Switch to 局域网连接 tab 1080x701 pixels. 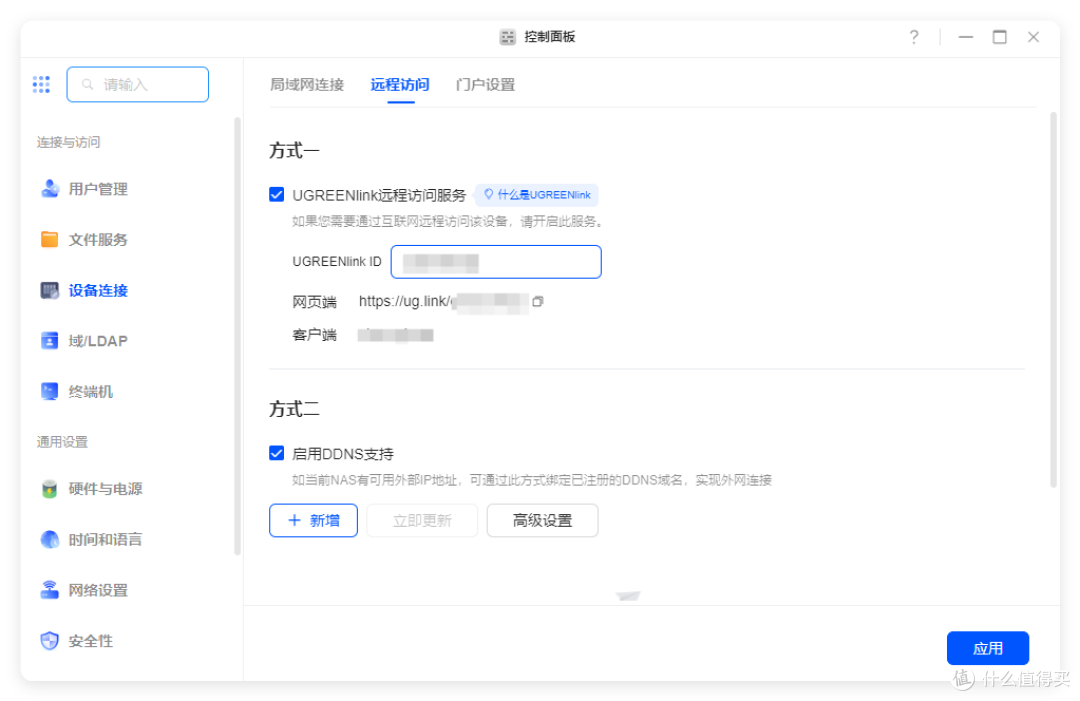[307, 85]
